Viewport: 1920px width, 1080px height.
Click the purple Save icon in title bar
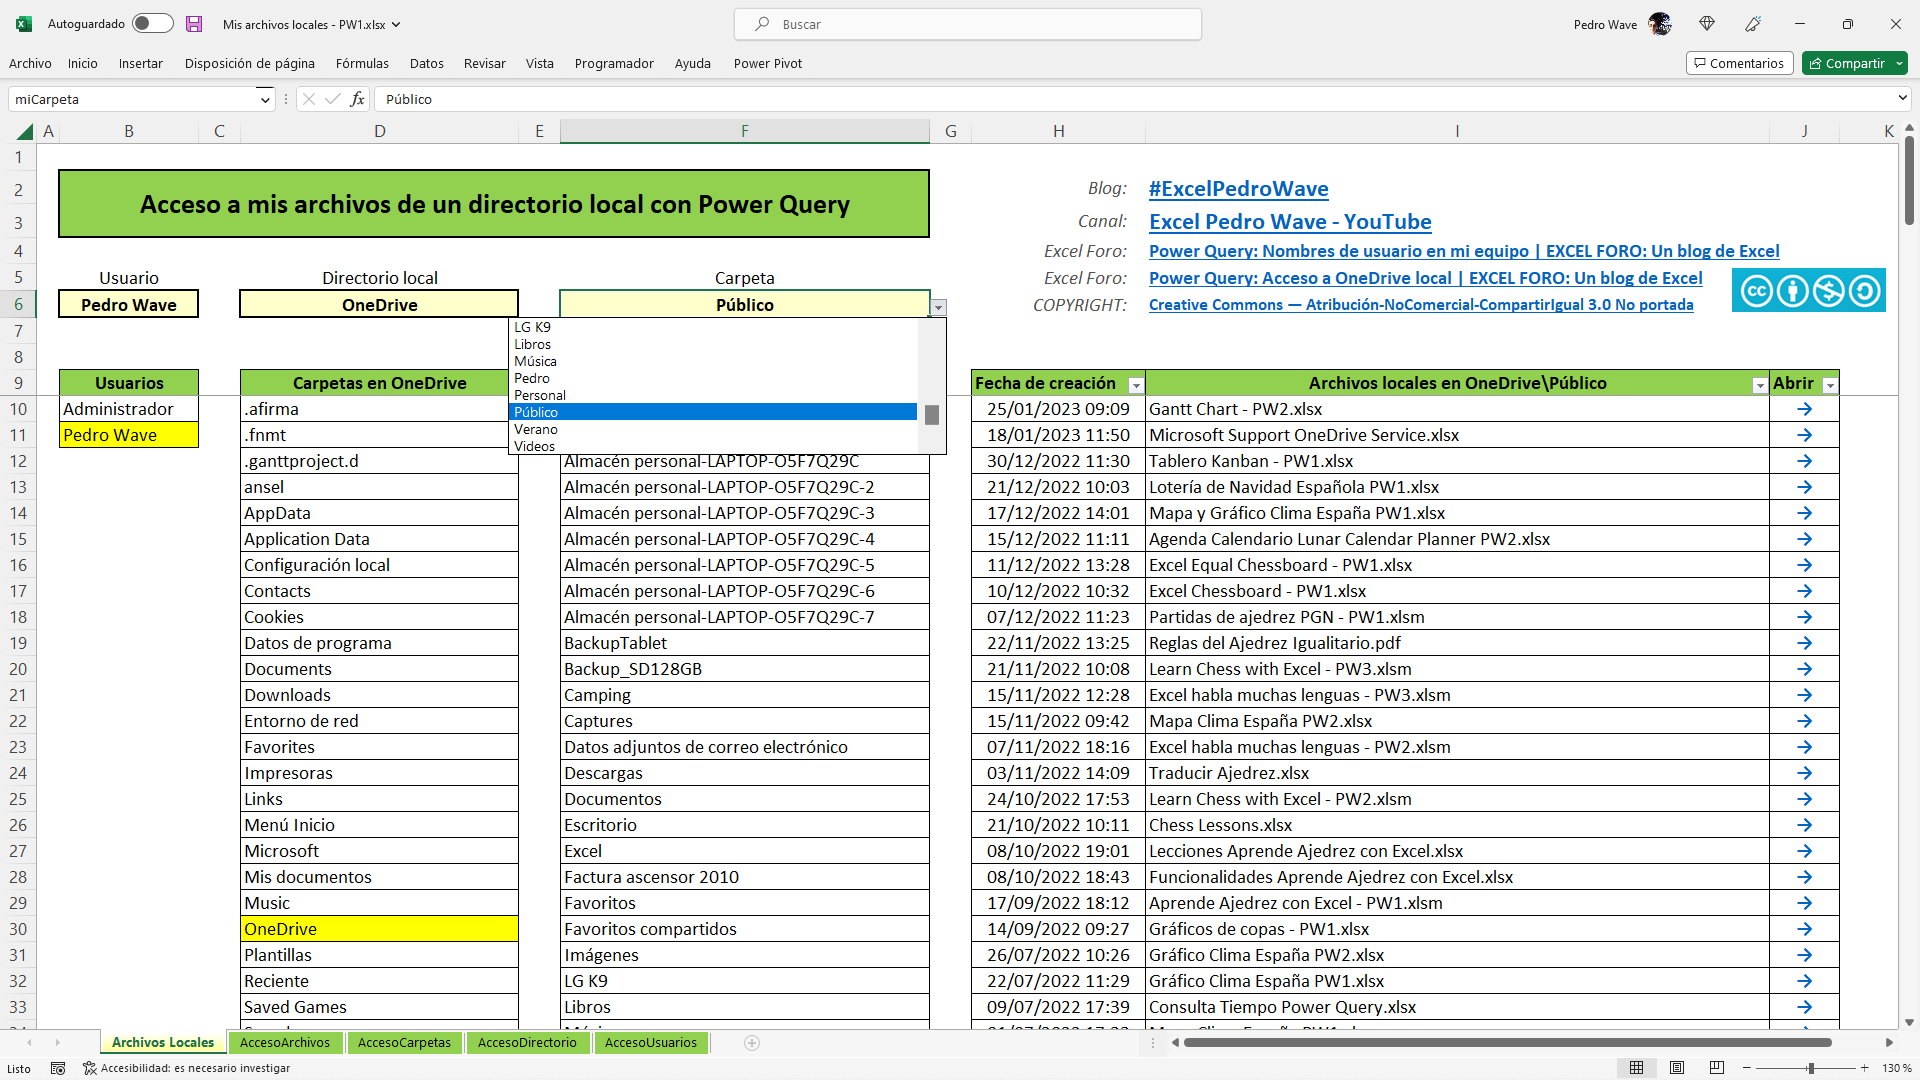[x=194, y=24]
